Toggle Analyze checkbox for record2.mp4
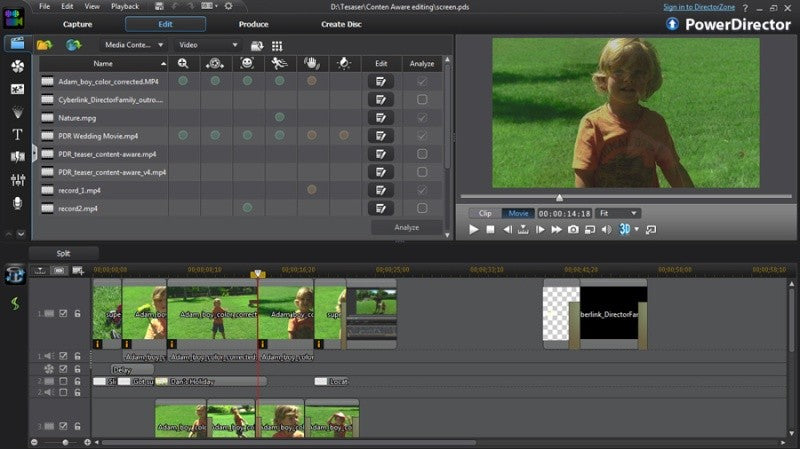The width and height of the screenshot is (800, 449). (x=422, y=208)
